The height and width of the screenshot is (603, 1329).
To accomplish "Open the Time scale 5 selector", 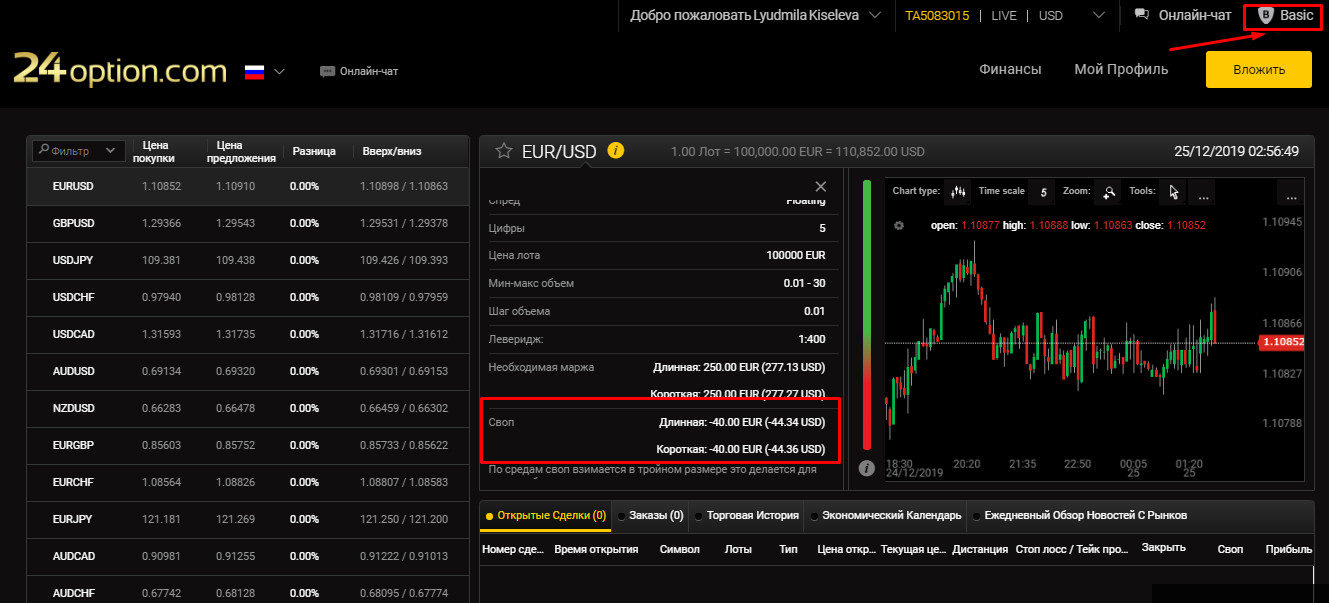I will 1043,191.
